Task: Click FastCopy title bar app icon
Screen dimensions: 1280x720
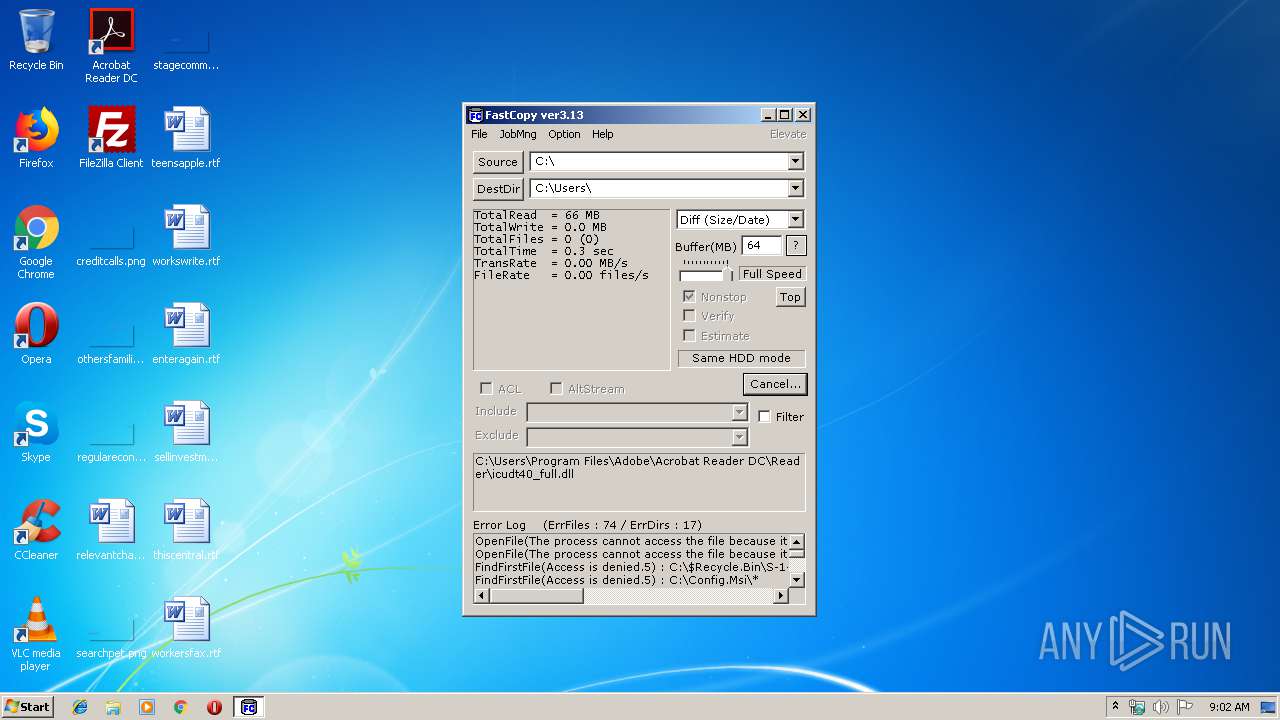Action: coord(476,115)
